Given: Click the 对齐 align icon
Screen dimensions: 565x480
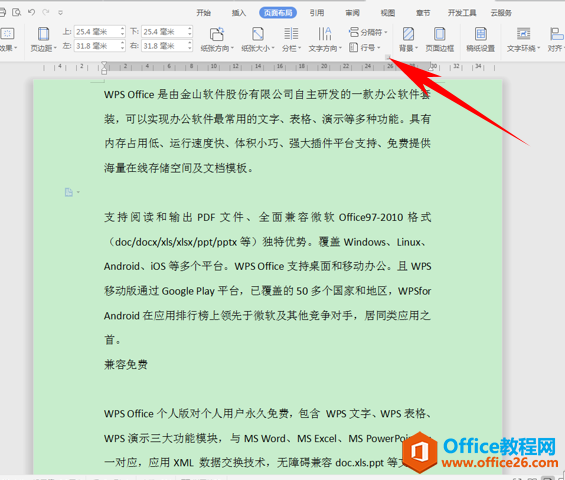Looking at the screenshot, I should point(556,34).
